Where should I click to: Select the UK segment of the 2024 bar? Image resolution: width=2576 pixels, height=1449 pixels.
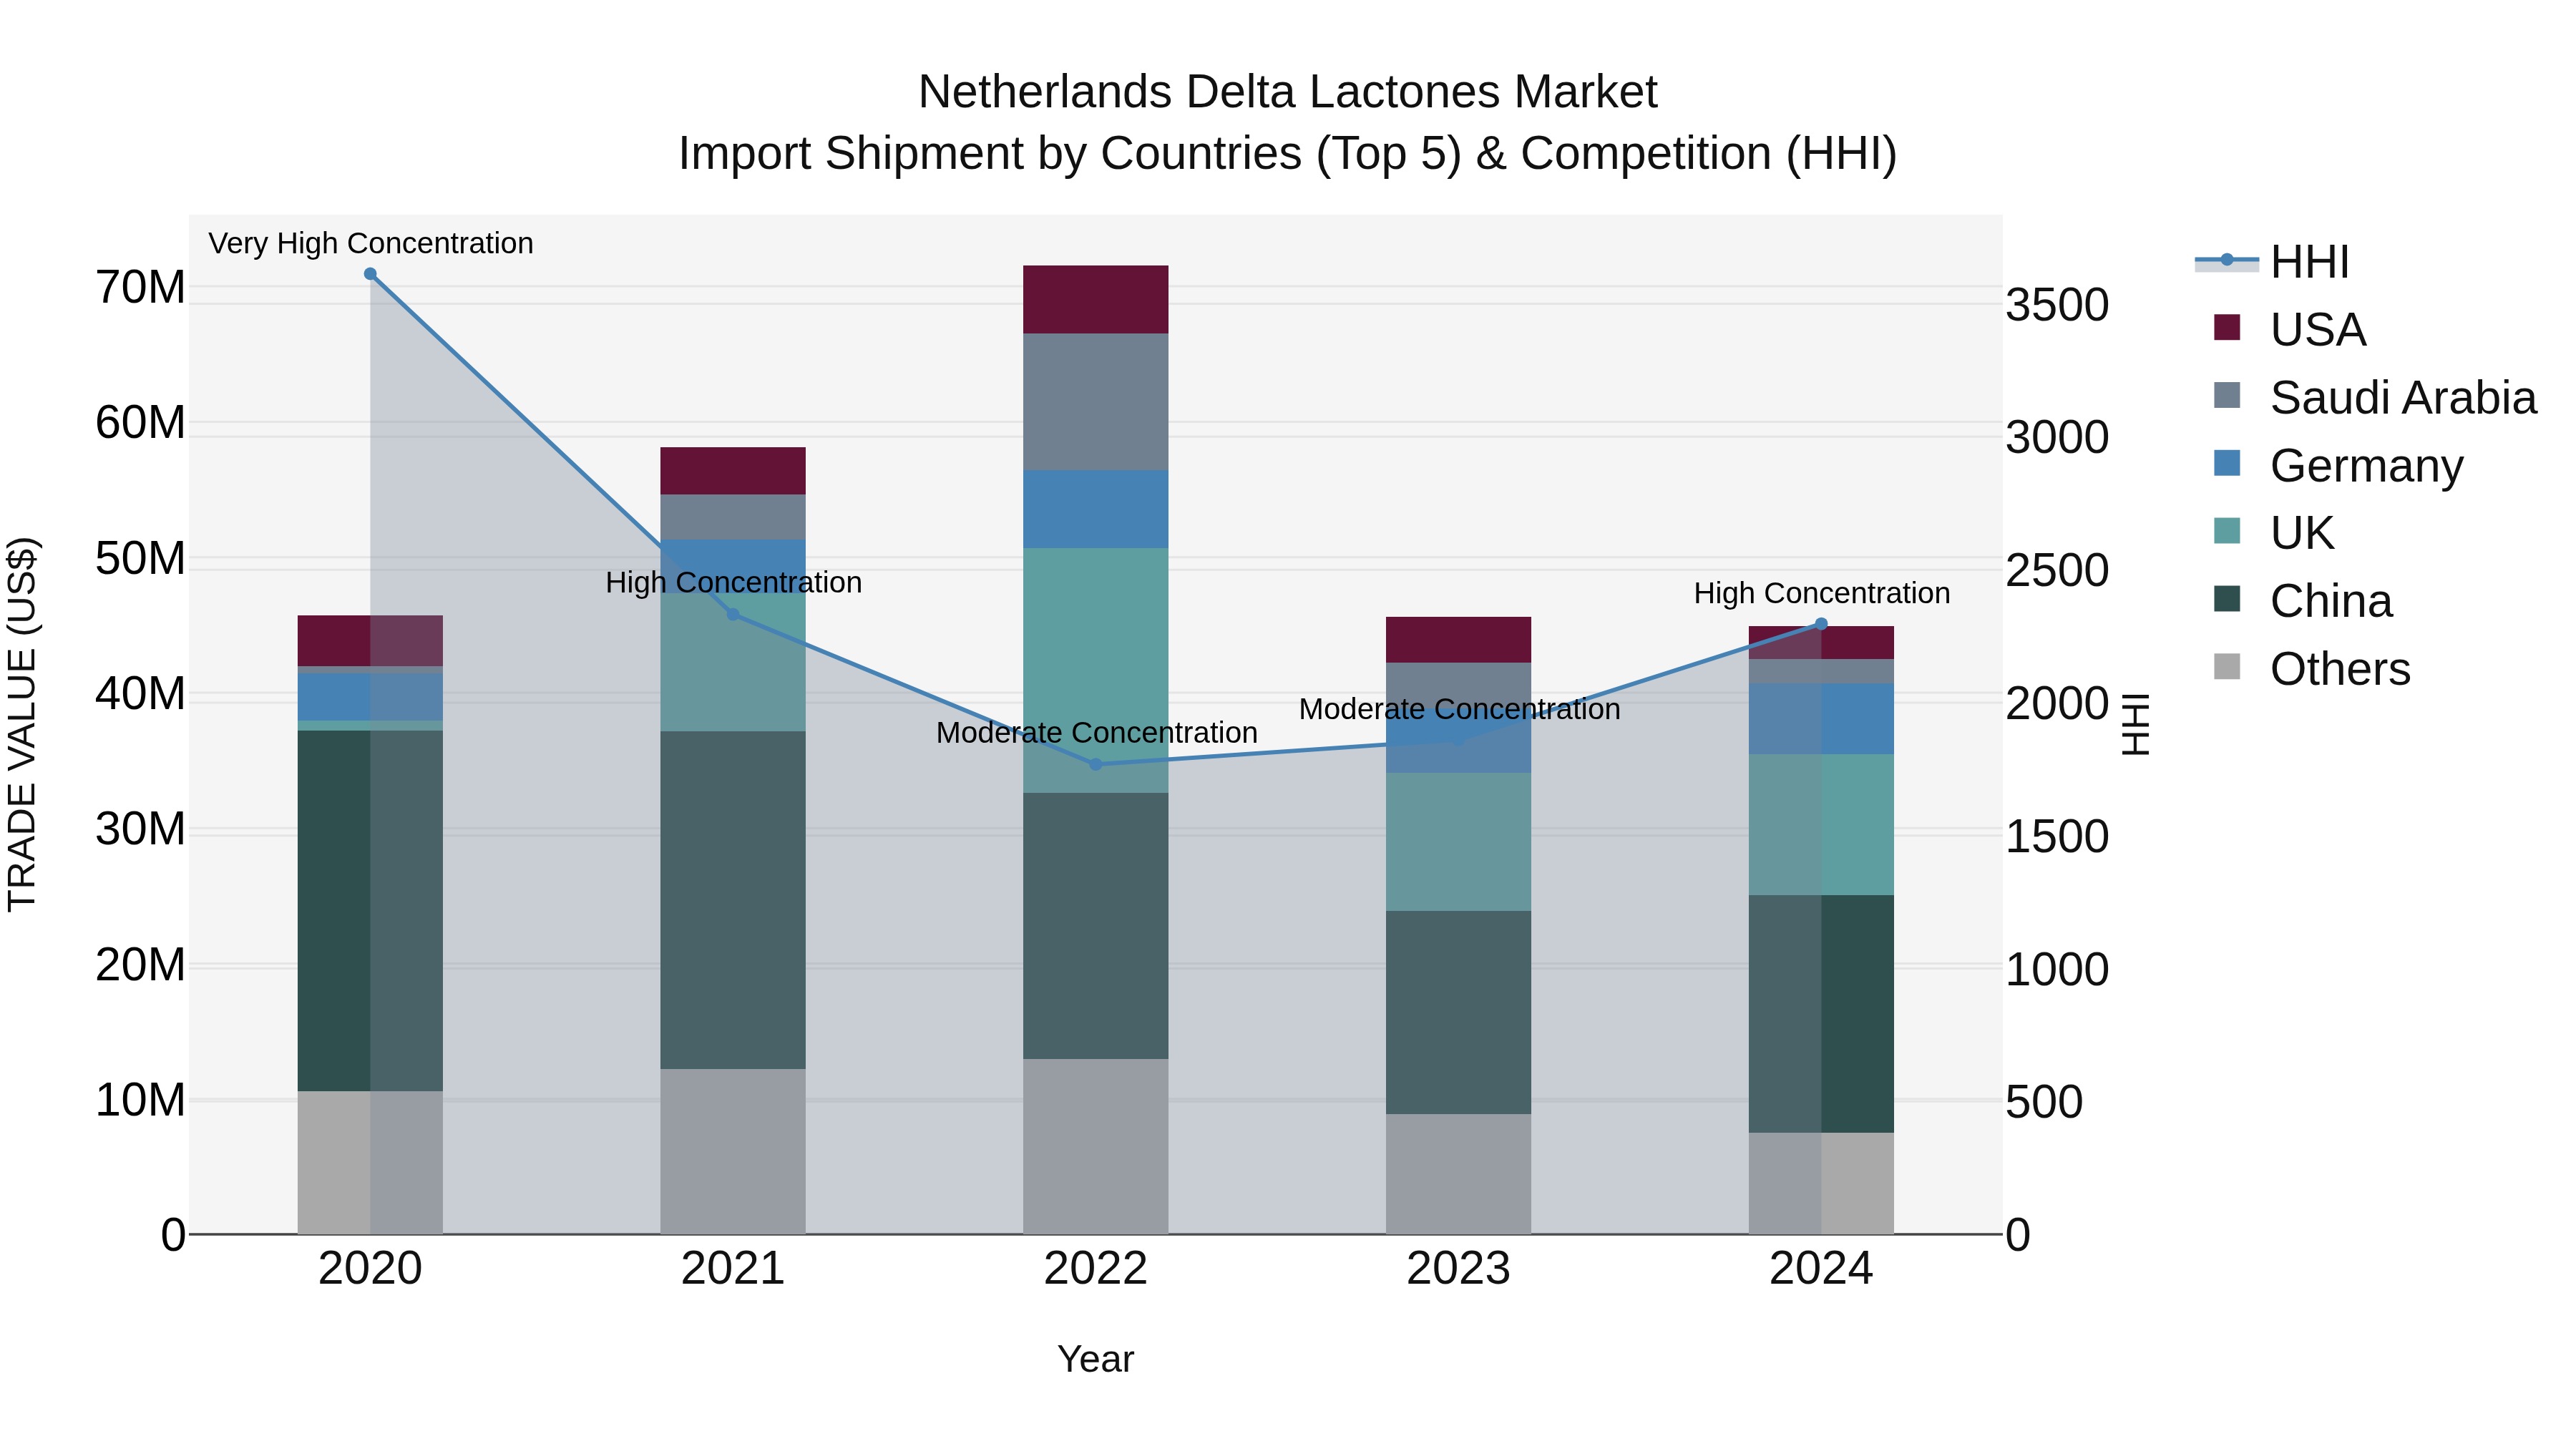pos(1821,825)
